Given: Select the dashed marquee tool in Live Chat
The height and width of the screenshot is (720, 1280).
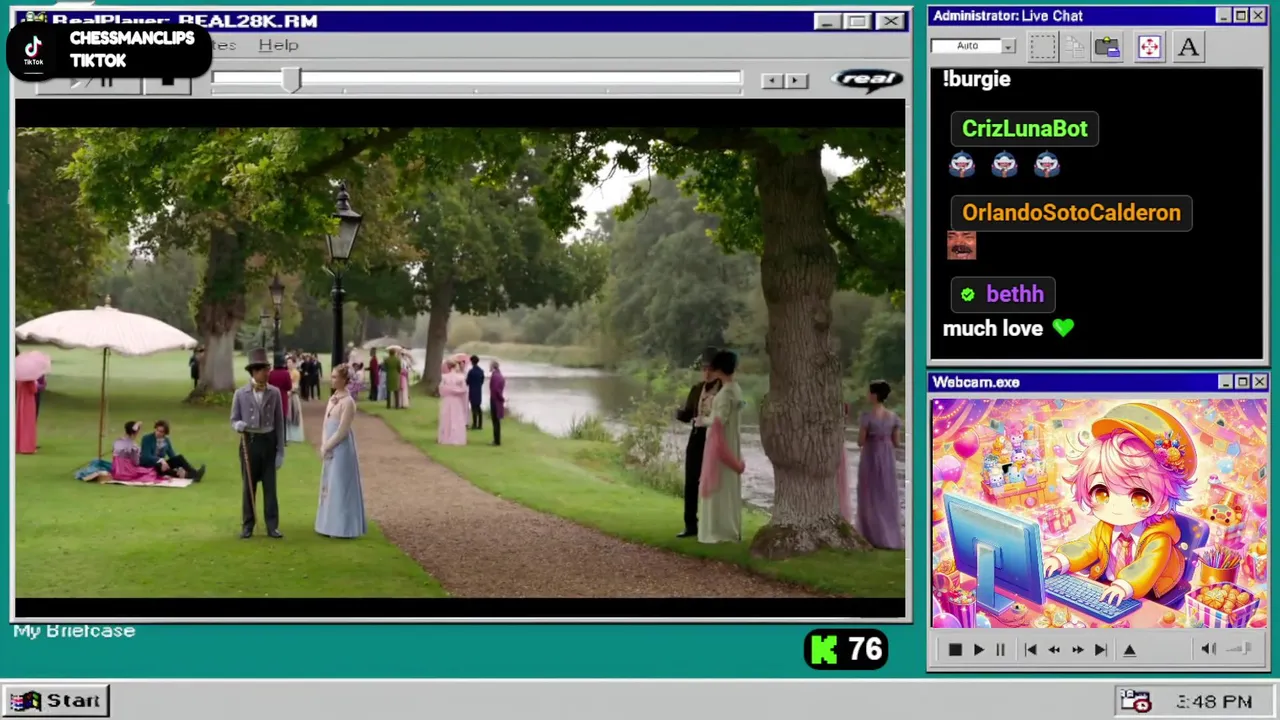Looking at the screenshot, I should (1043, 47).
